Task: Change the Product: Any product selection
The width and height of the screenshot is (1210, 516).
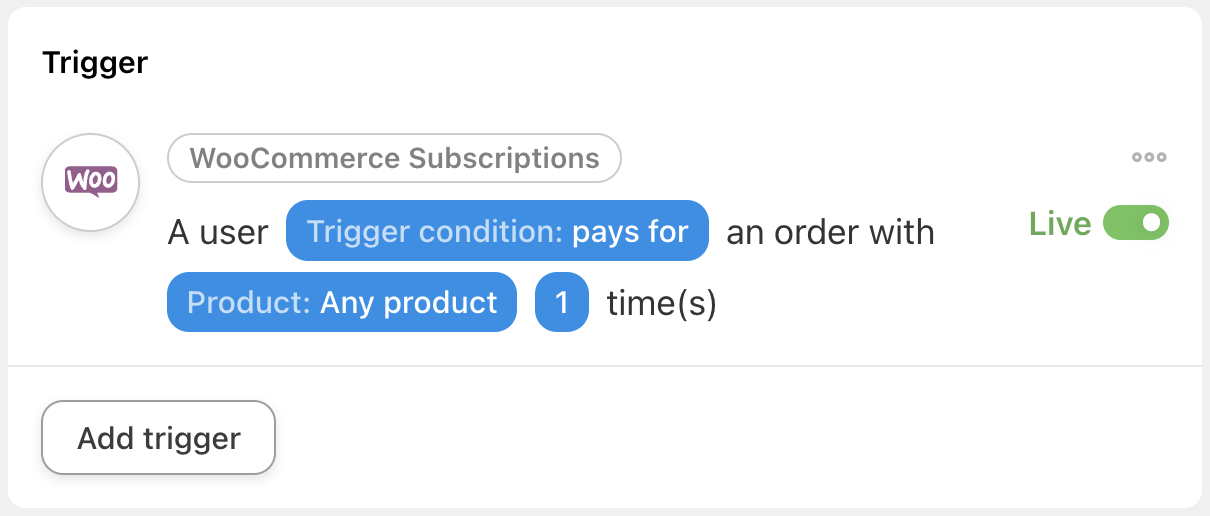Action: click(342, 302)
